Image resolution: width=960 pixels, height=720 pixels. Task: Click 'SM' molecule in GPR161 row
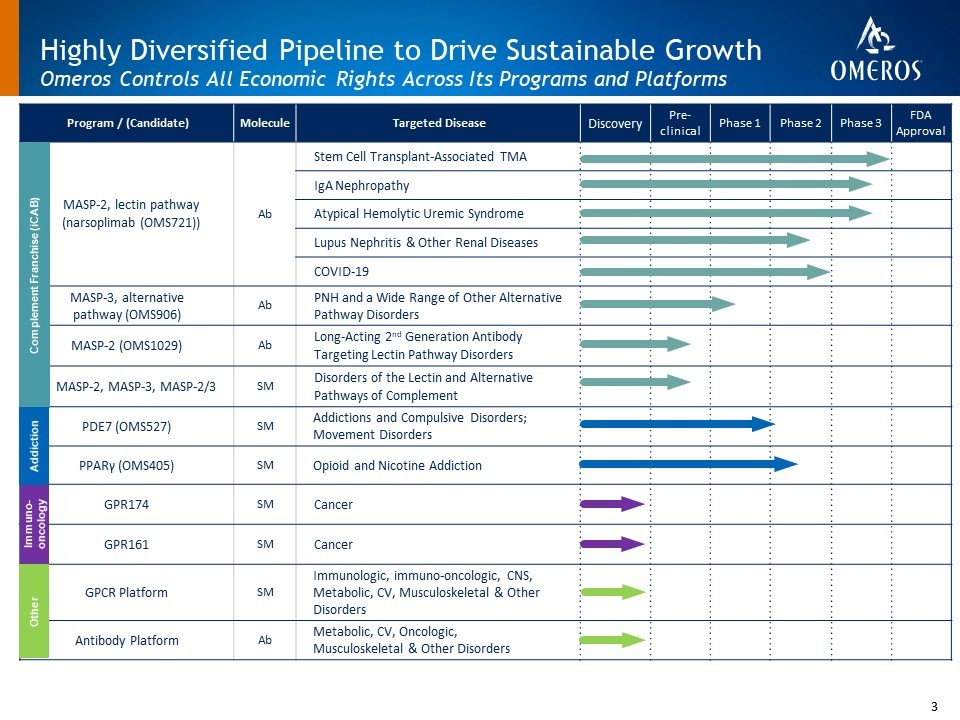click(x=265, y=544)
